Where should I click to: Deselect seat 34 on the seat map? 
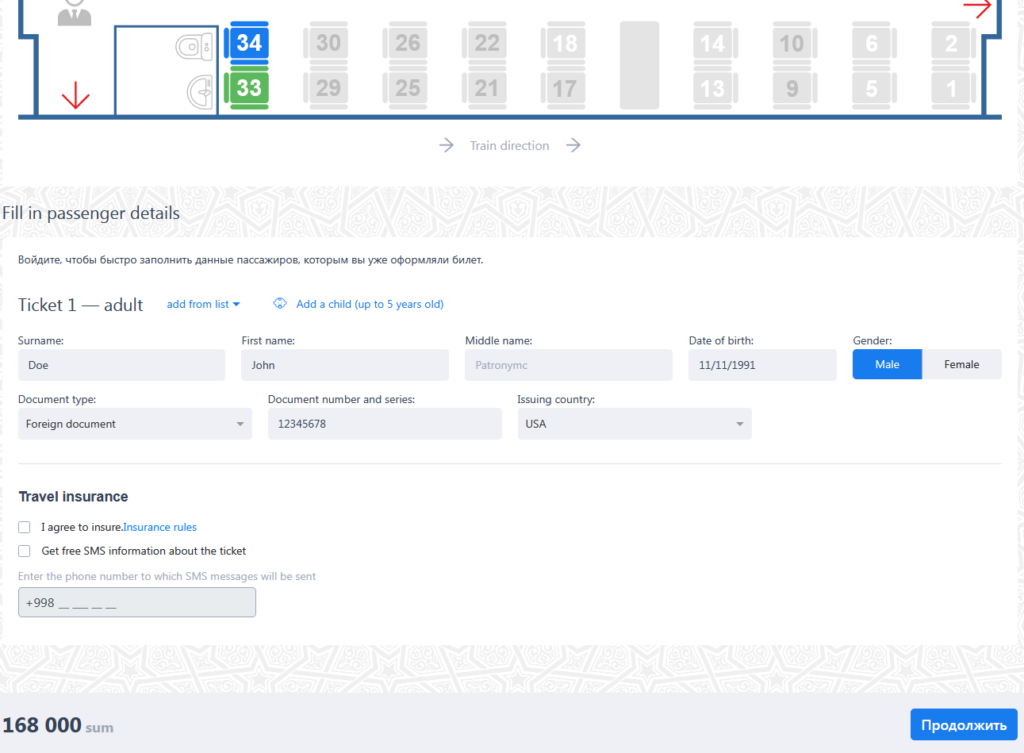click(x=247, y=43)
